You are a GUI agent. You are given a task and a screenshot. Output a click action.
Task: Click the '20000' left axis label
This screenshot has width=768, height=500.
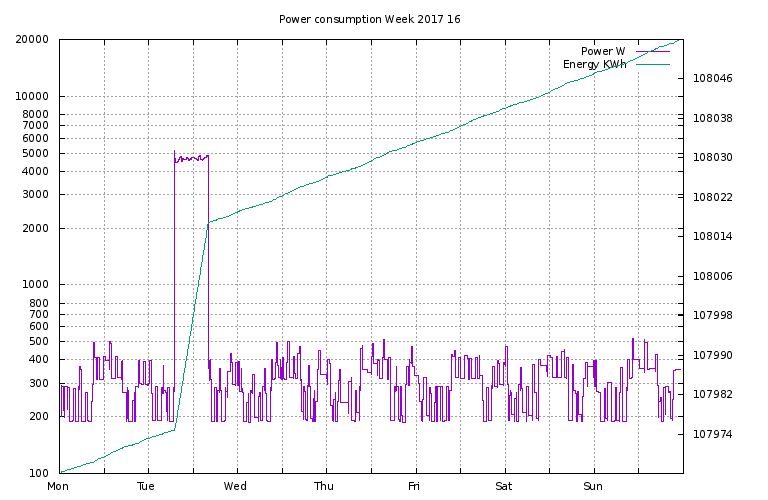point(32,39)
